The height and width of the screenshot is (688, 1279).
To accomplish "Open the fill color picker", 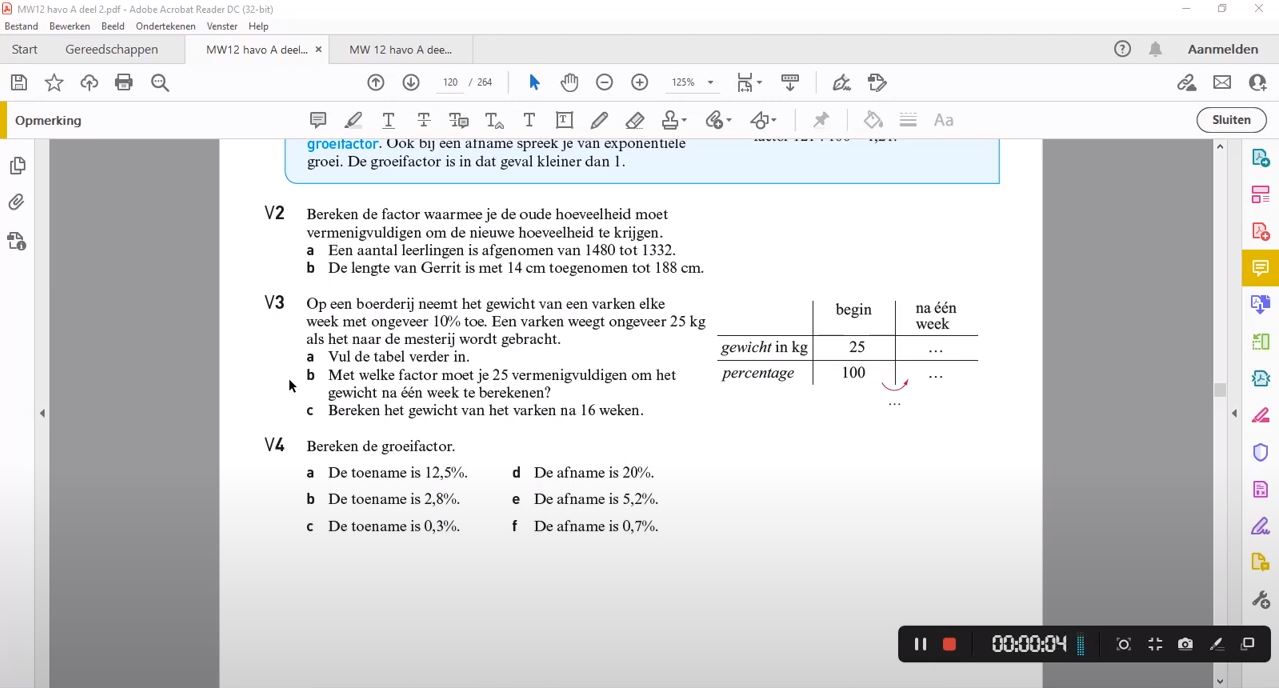I will coord(873,120).
